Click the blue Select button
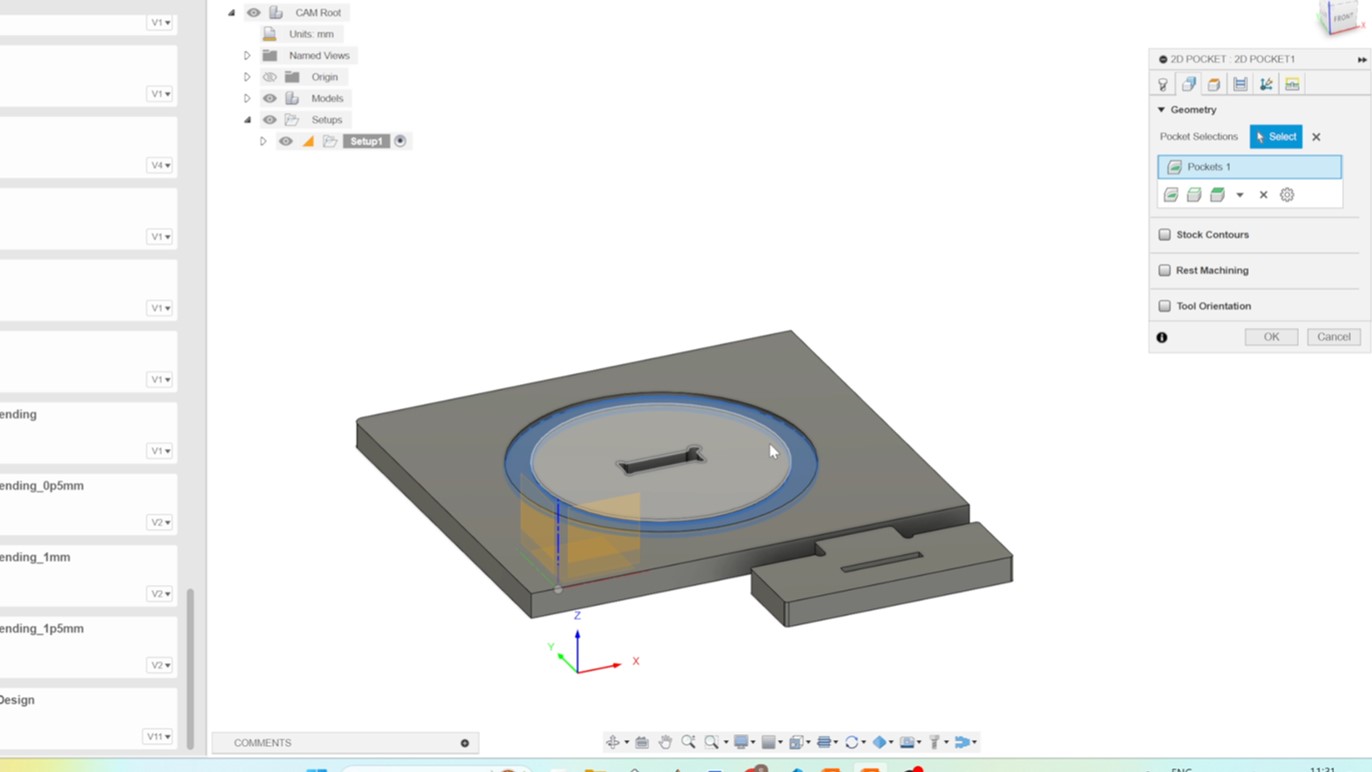1372x772 pixels. (1276, 137)
